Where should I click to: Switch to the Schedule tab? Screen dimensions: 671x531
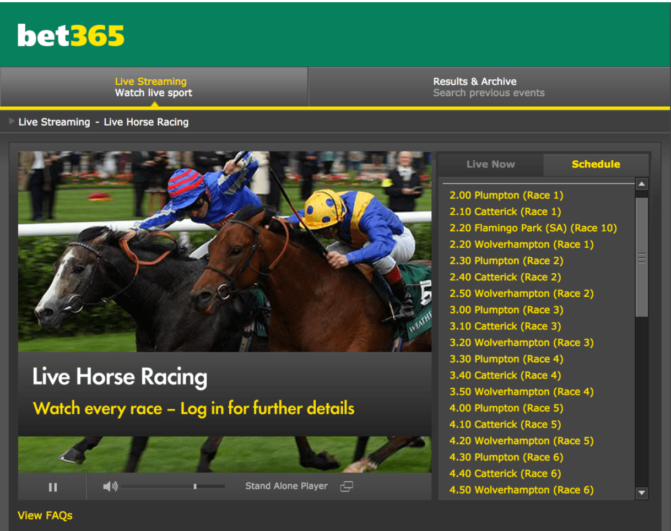(x=596, y=164)
